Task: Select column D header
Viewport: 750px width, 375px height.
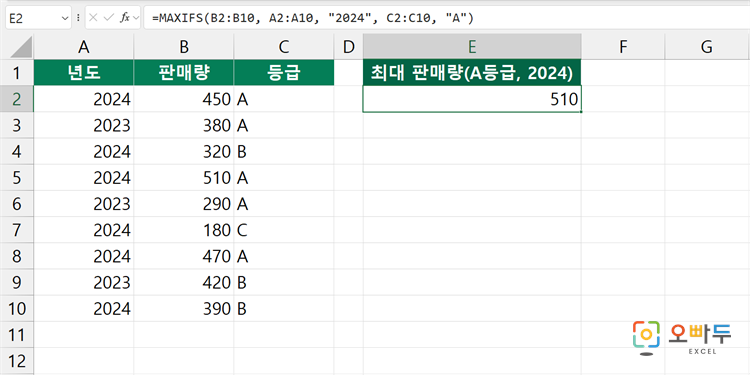Action: pyautogui.click(x=349, y=47)
